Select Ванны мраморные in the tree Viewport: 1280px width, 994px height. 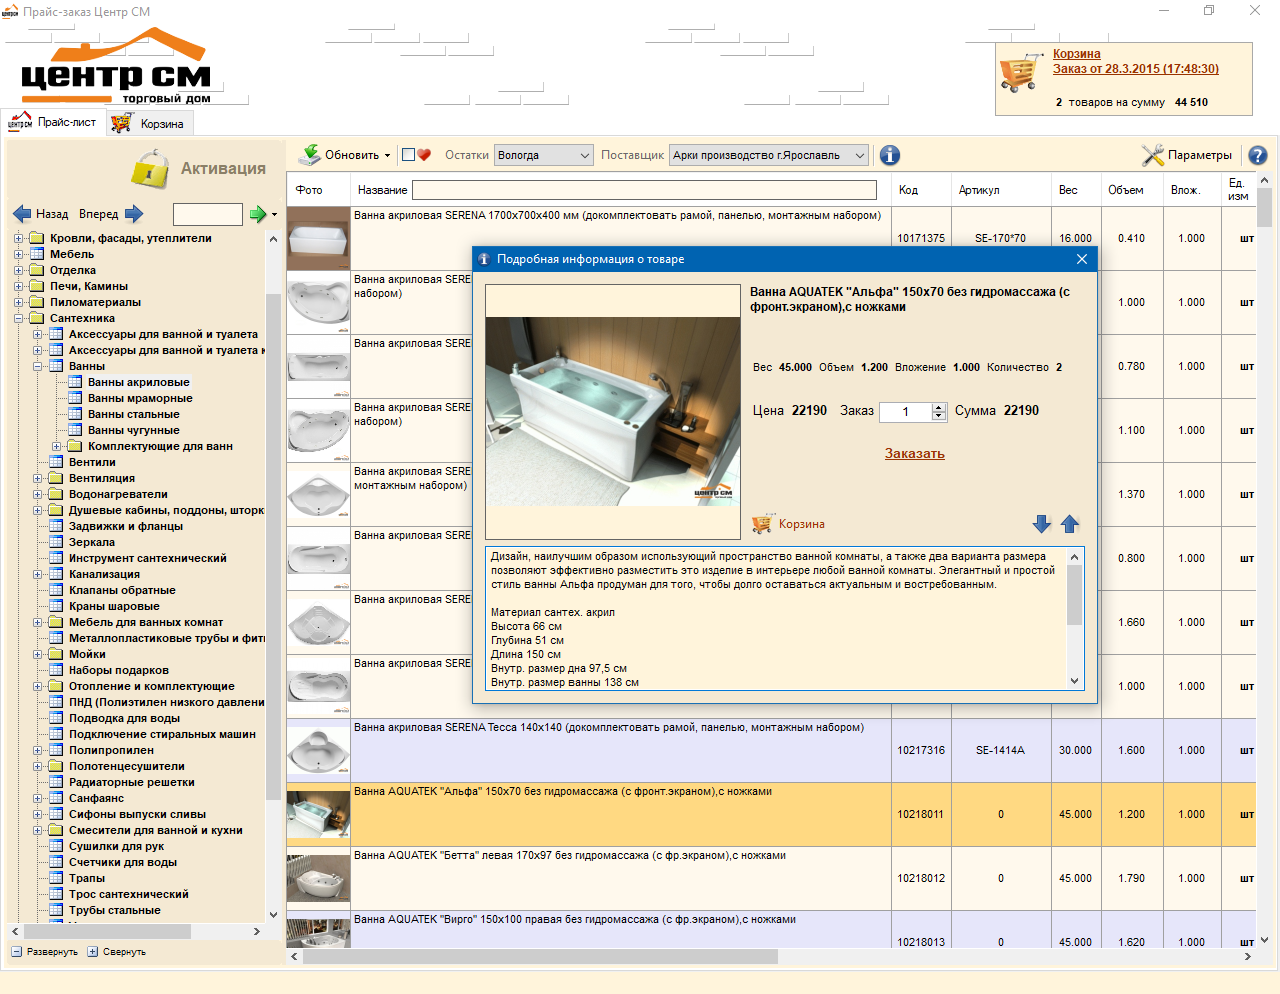140,398
